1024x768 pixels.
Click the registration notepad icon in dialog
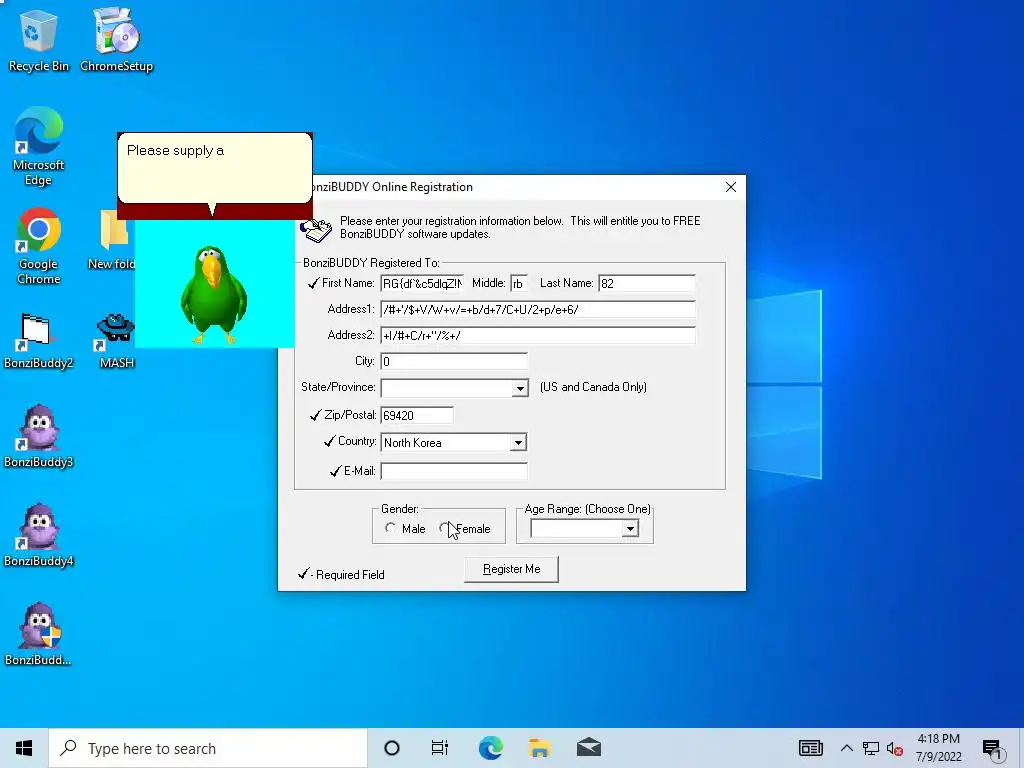click(x=316, y=229)
